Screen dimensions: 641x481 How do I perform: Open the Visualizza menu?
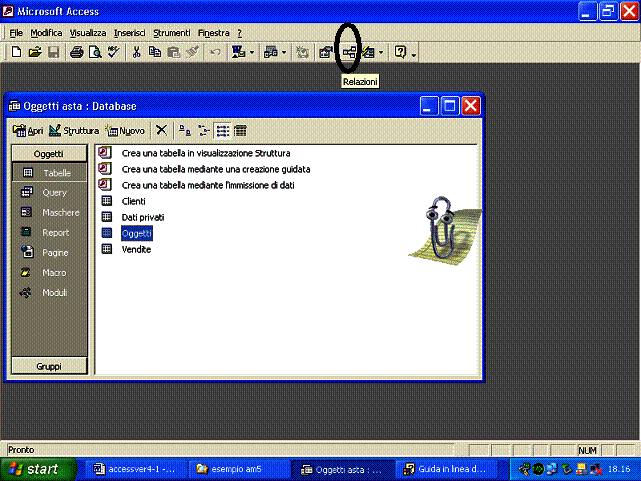click(87, 33)
